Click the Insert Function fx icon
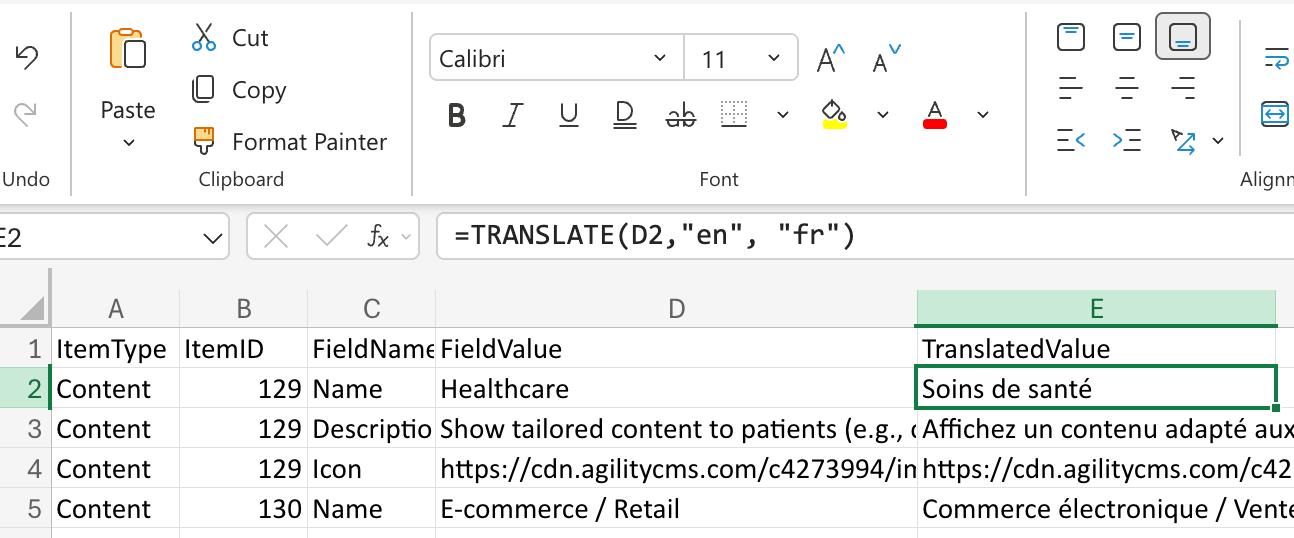This screenshot has width=1294, height=538. 379,237
